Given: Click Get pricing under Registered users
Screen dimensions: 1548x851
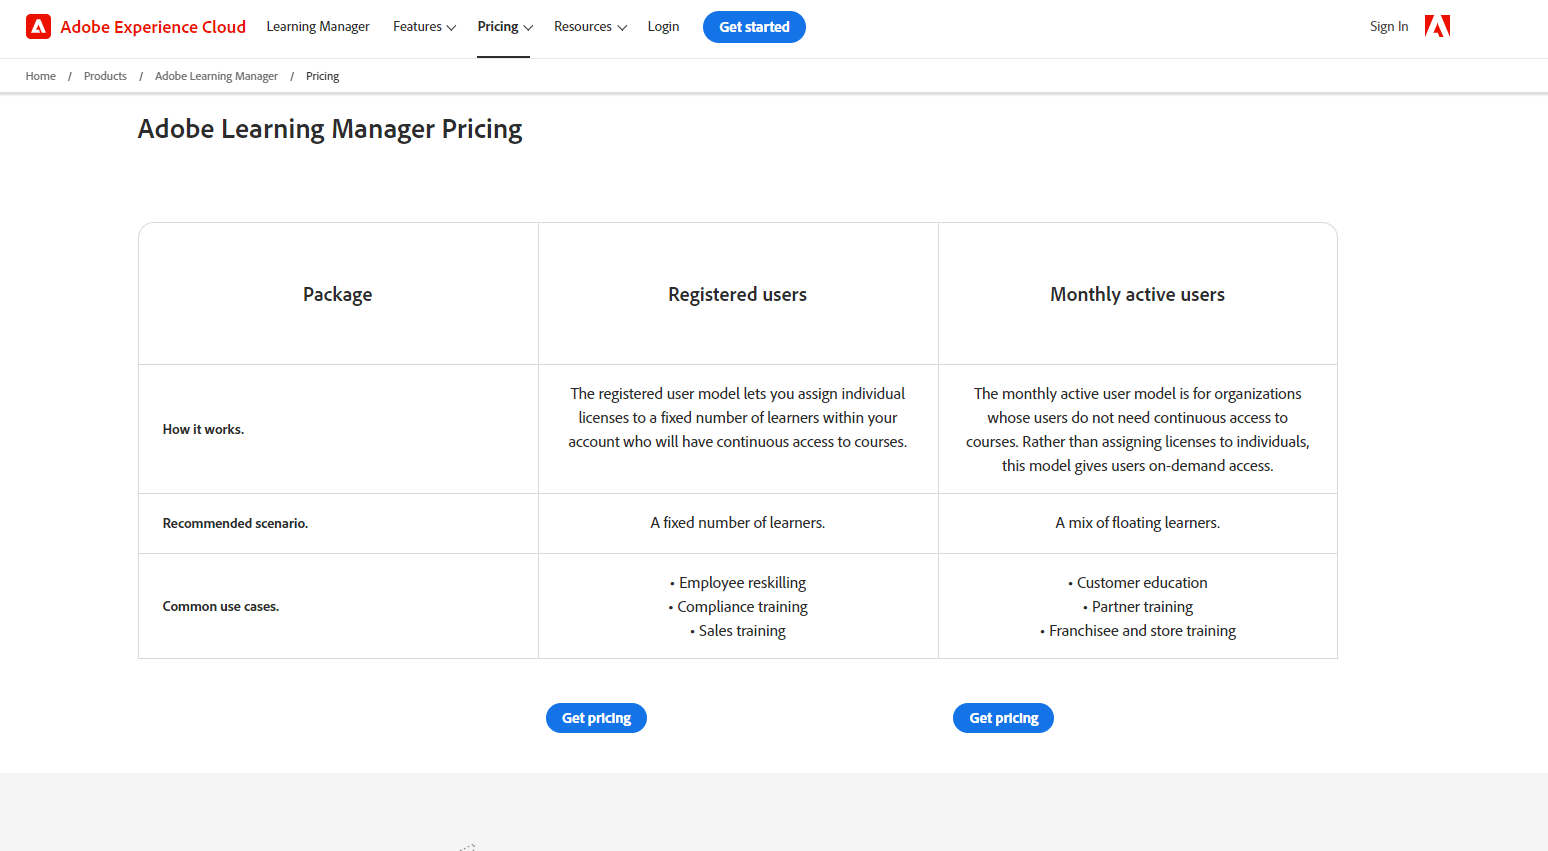Looking at the screenshot, I should tap(596, 718).
